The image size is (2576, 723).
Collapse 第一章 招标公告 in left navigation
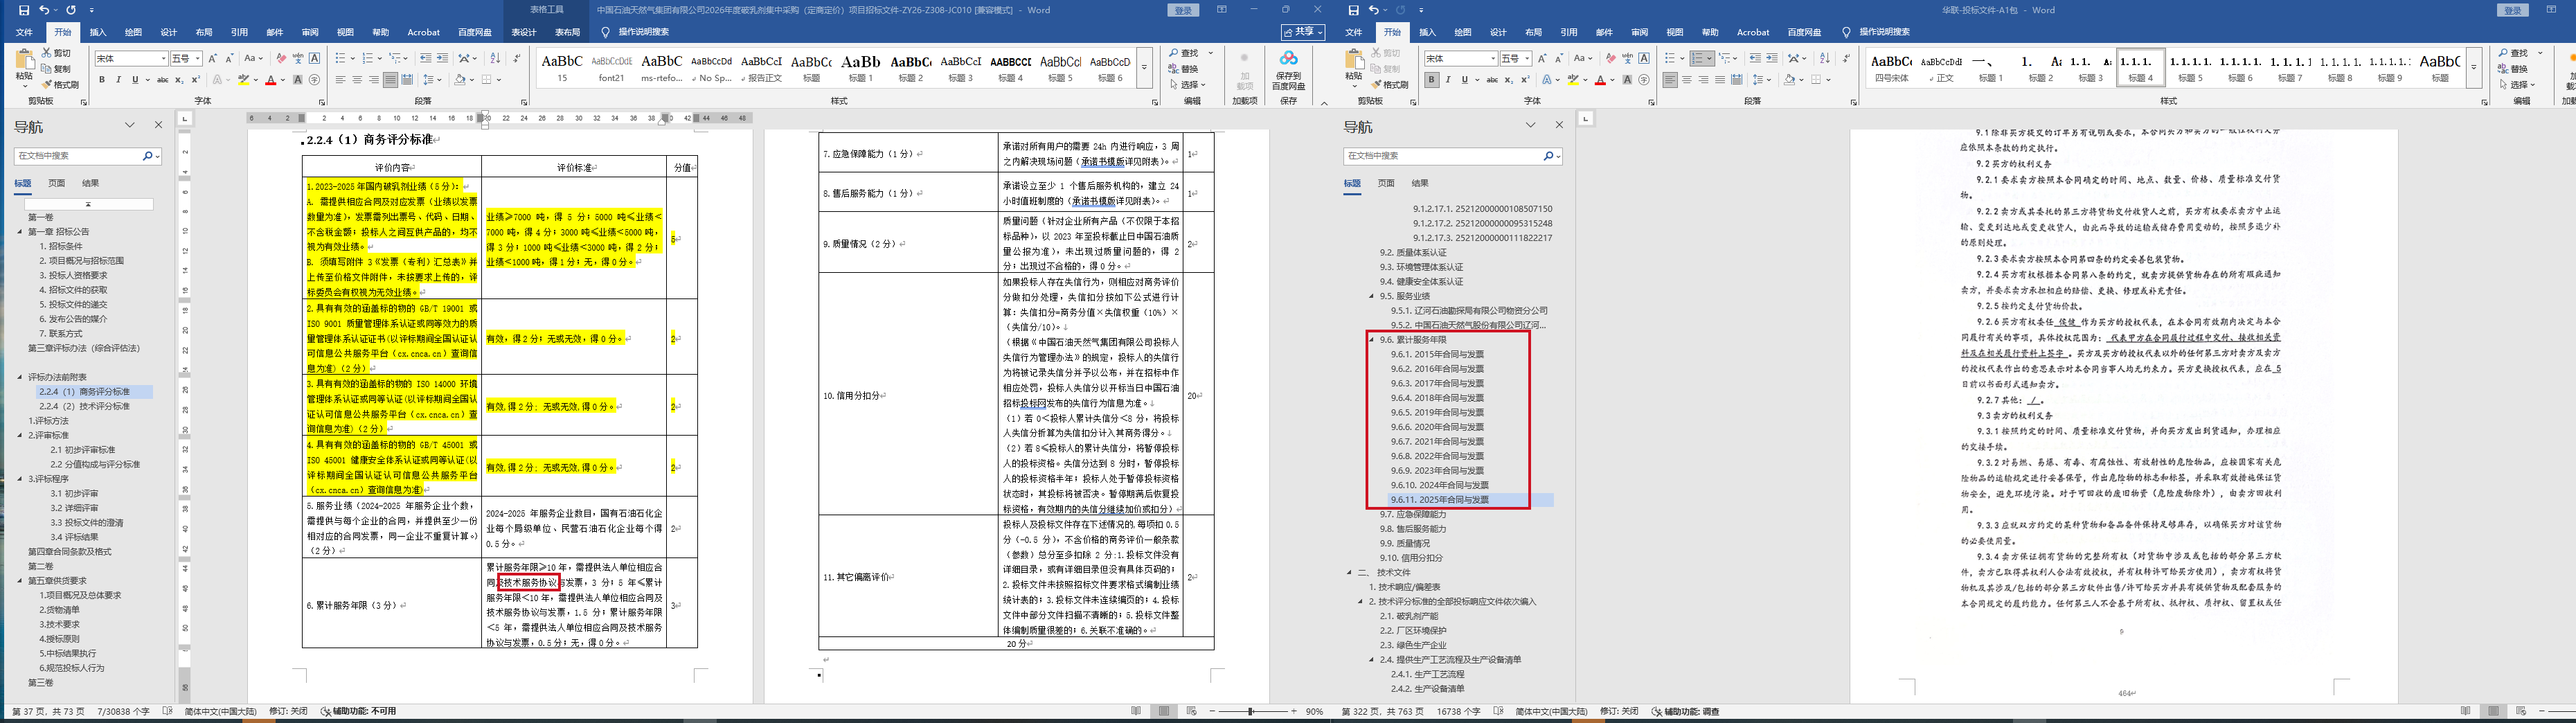19,232
